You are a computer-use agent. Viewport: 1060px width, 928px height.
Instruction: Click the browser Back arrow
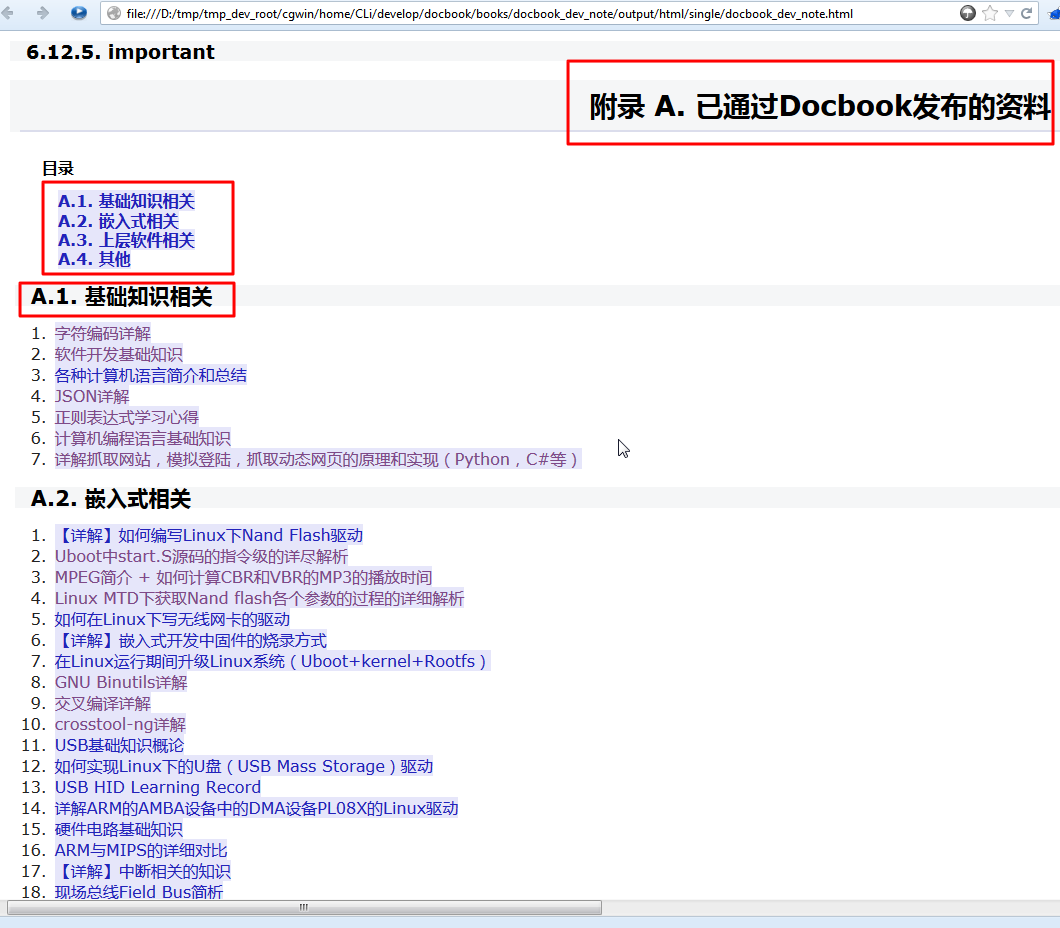point(8,13)
